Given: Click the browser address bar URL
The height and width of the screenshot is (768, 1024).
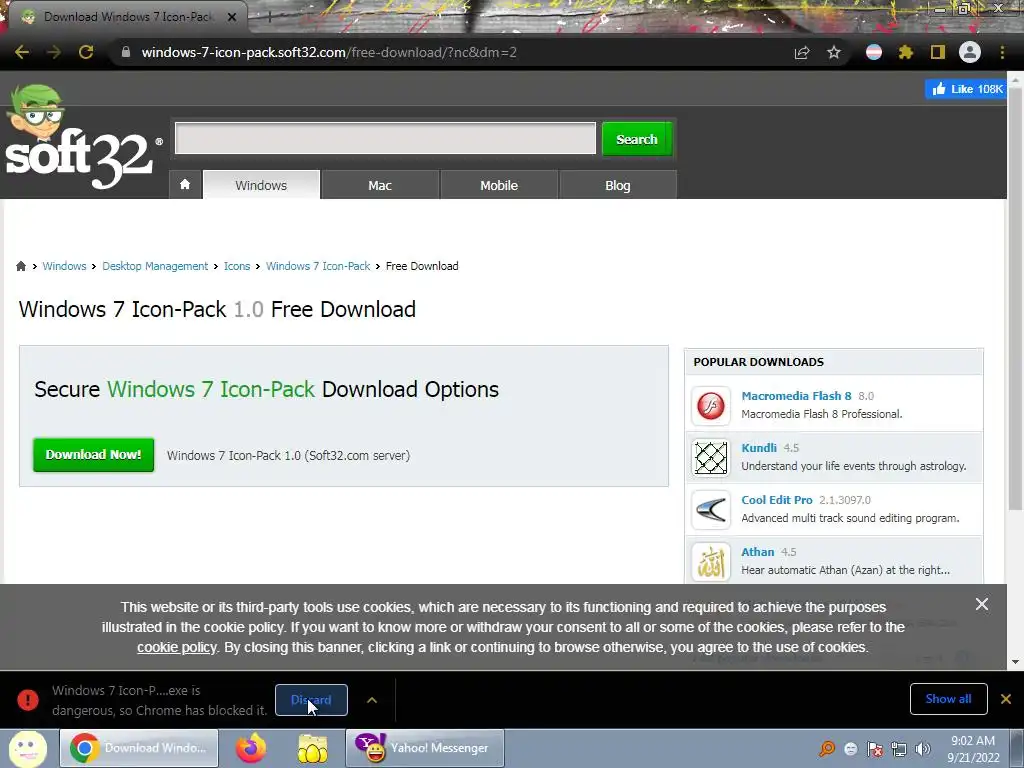Looking at the screenshot, I should [329, 52].
